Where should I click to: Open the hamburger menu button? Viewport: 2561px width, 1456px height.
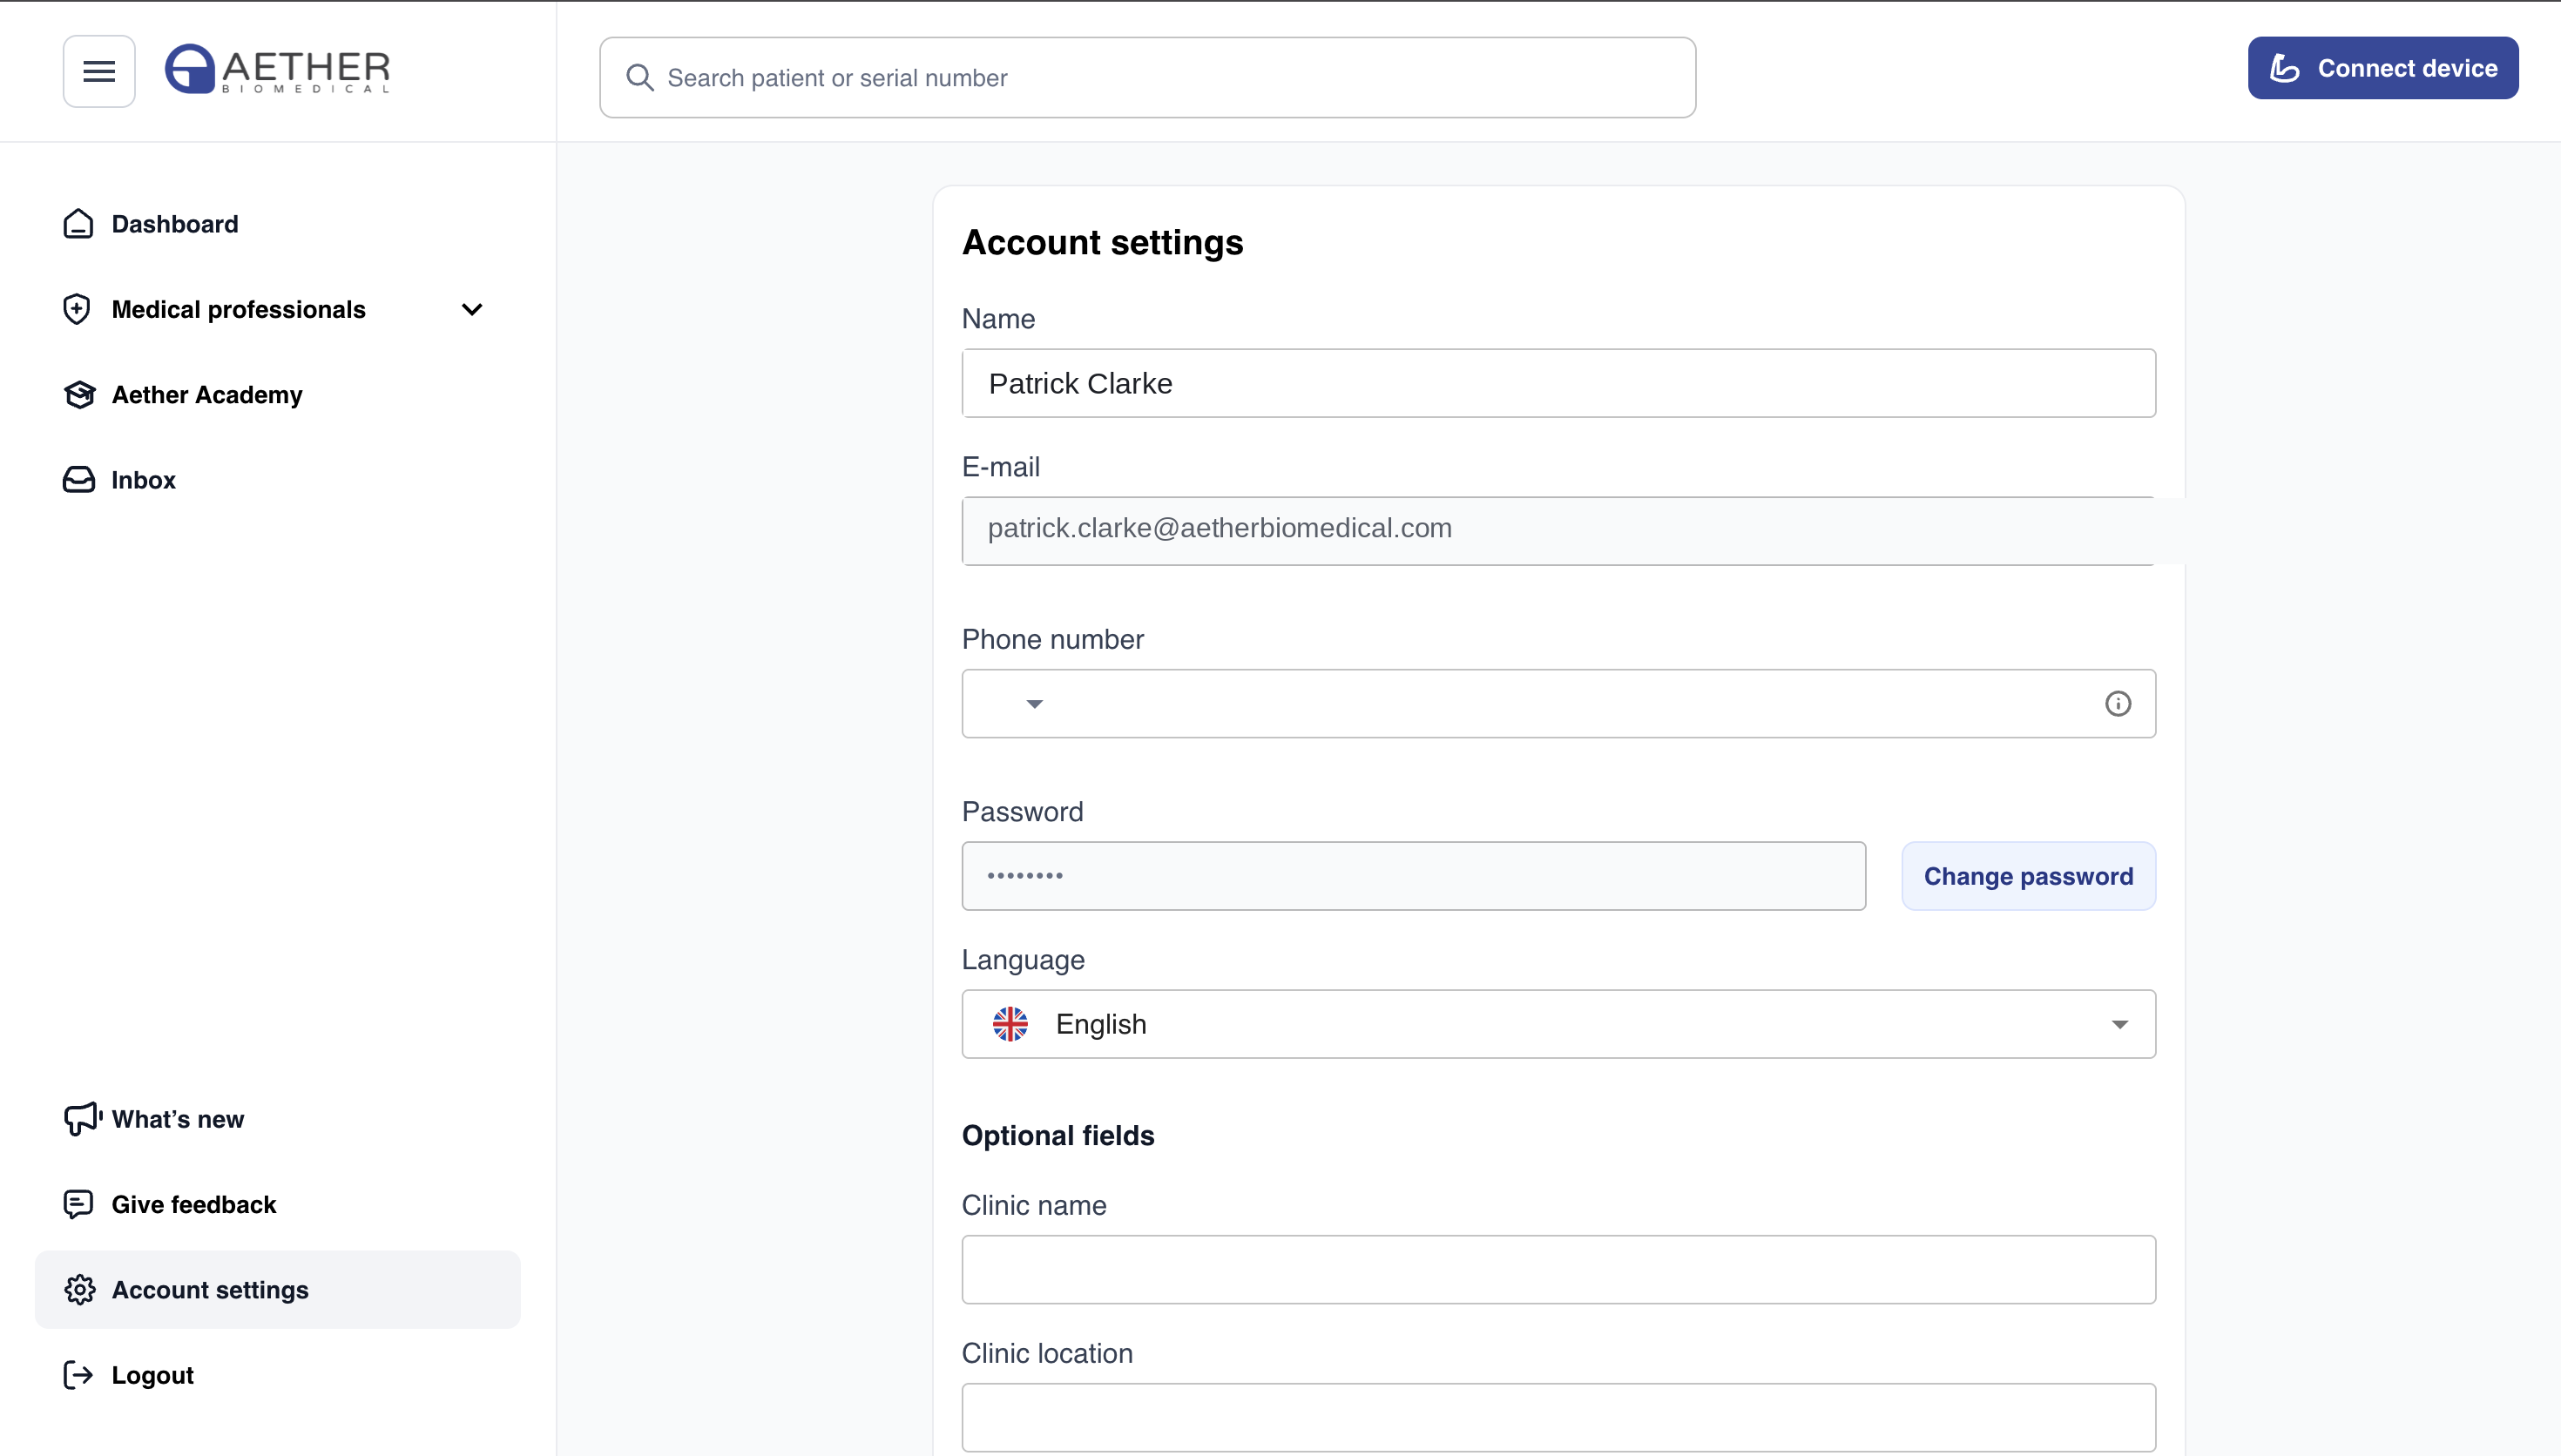pyautogui.click(x=99, y=71)
